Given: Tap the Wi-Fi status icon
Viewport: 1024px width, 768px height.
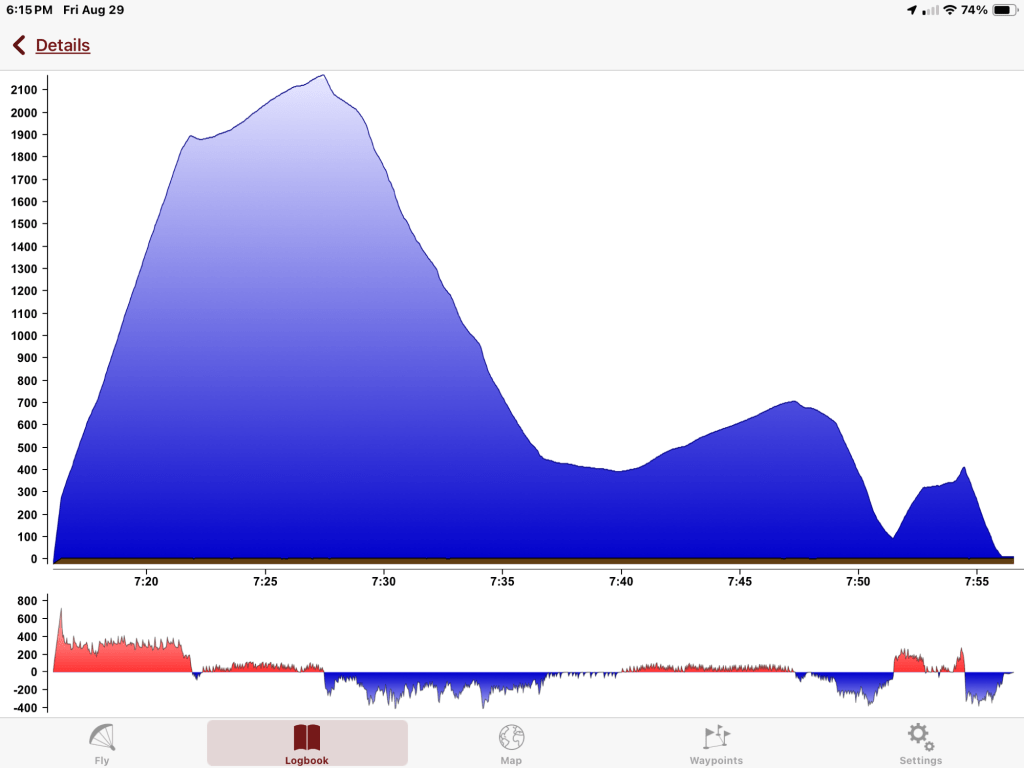Looking at the screenshot, I should pos(948,10).
